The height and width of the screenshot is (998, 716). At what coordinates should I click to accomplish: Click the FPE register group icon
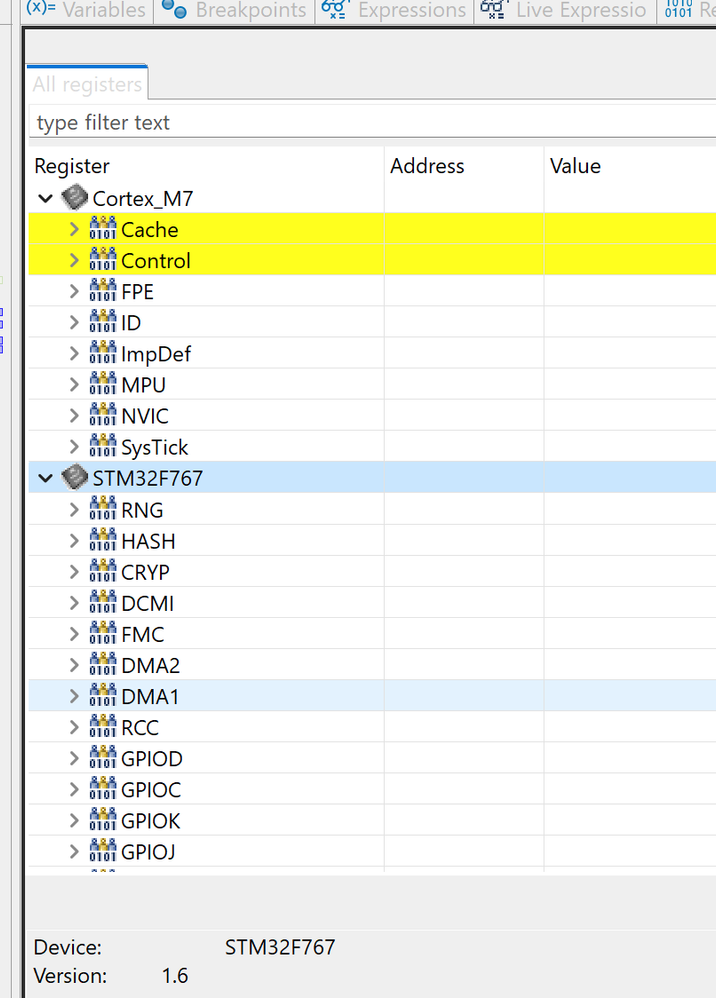pos(102,290)
